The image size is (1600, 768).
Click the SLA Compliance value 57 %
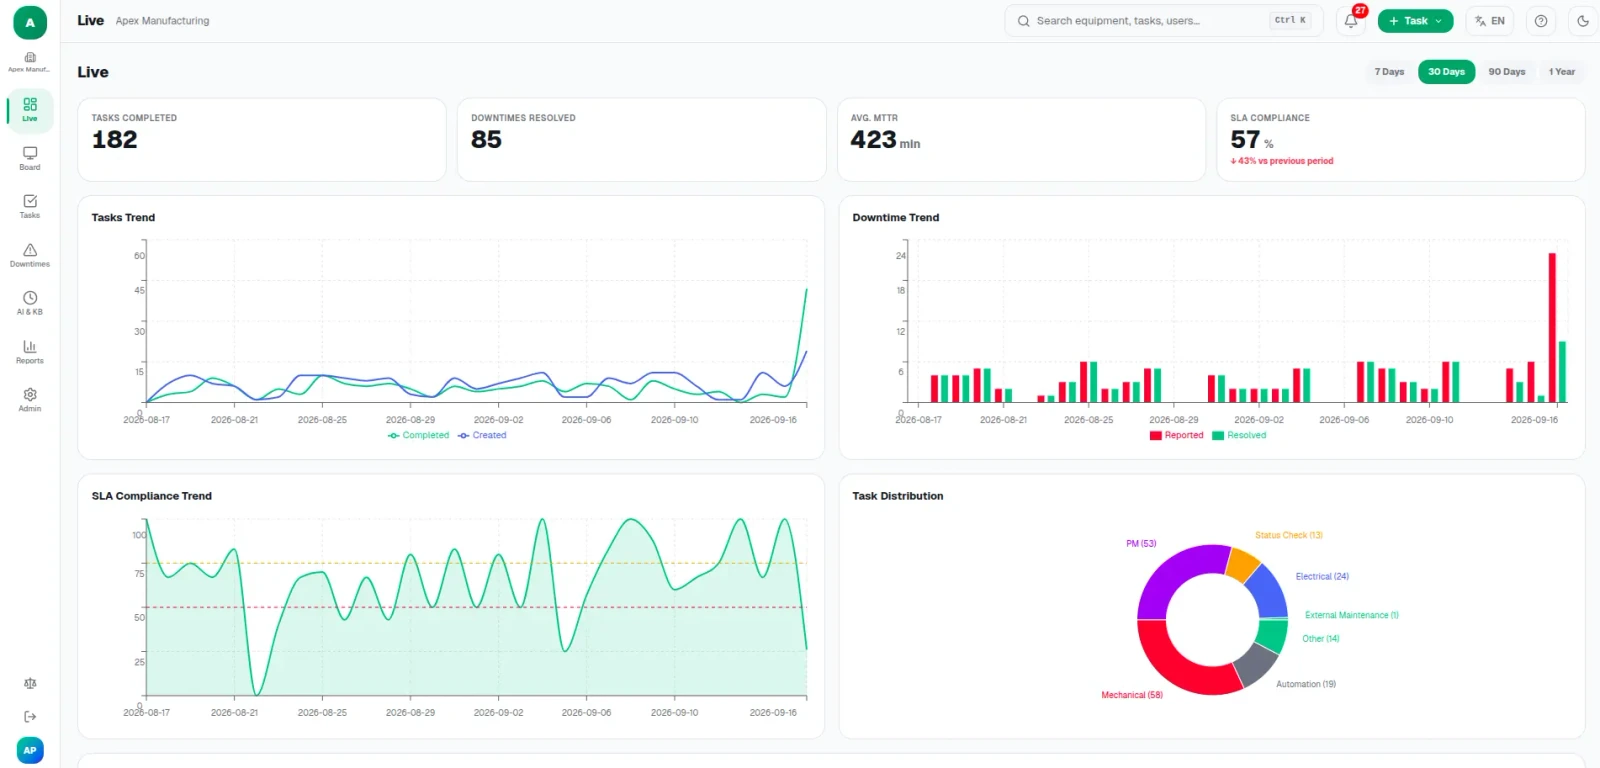click(1252, 140)
